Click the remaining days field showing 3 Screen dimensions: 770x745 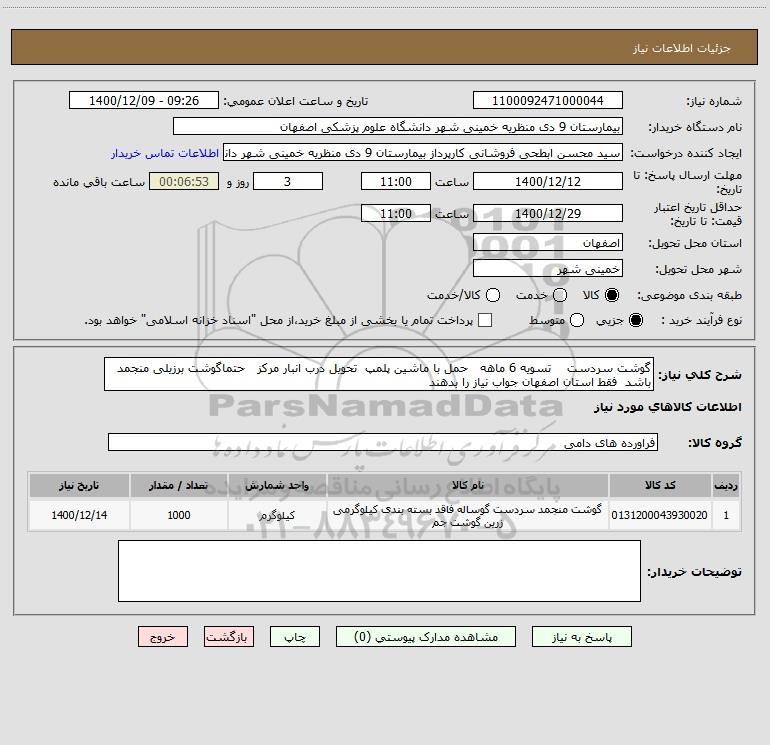[288, 181]
